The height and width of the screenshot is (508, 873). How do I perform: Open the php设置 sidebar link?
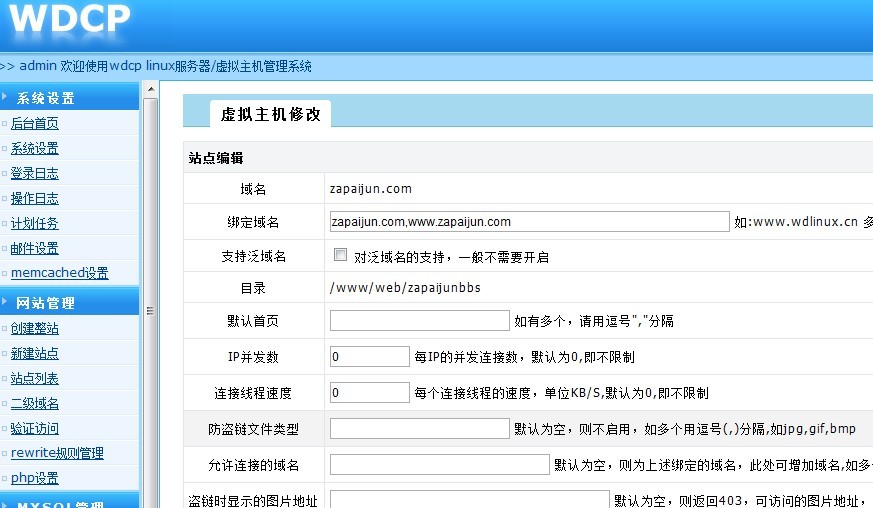35,479
